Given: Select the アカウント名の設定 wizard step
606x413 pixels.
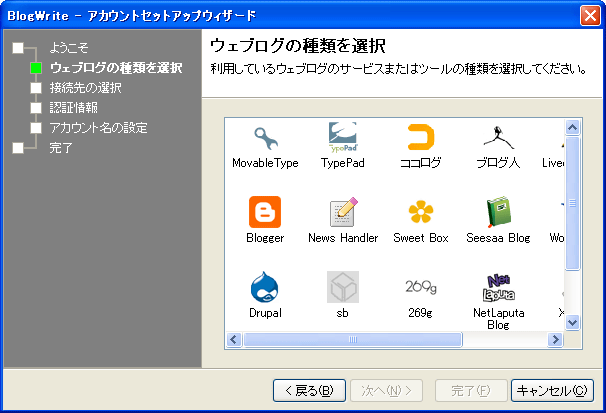Looking at the screenshot, I should (x=98, y=127).
